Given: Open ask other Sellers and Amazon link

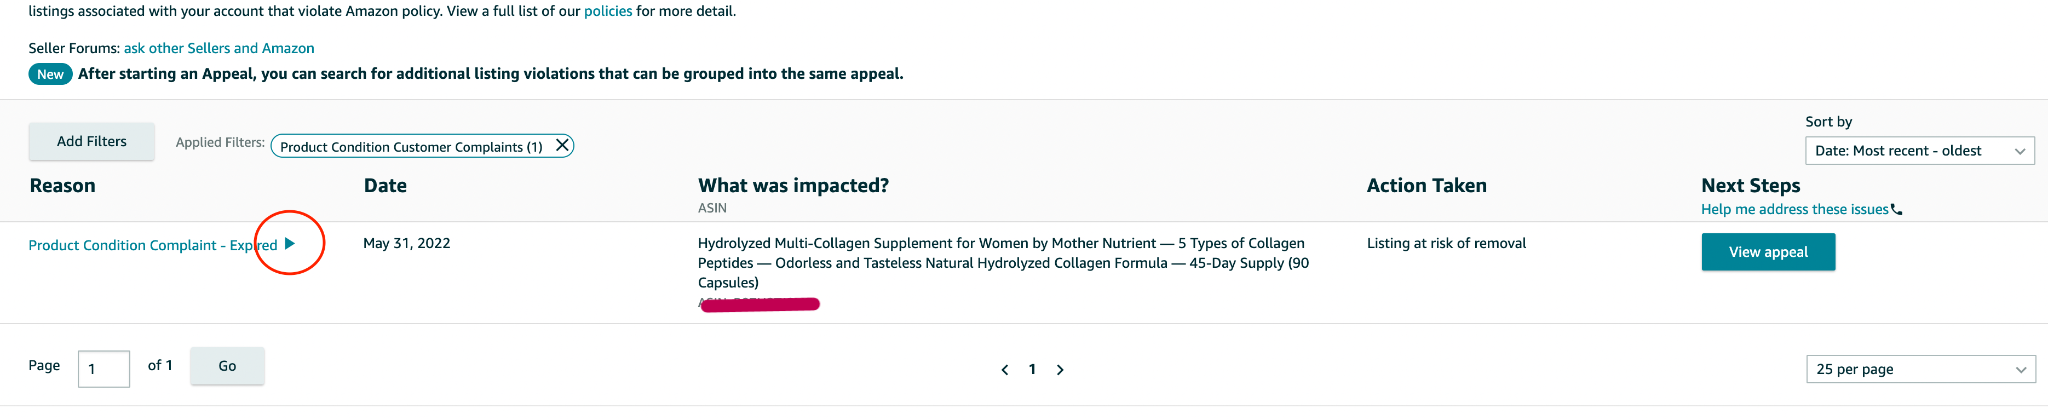Looking at the screenshot, I should point(219,48).
